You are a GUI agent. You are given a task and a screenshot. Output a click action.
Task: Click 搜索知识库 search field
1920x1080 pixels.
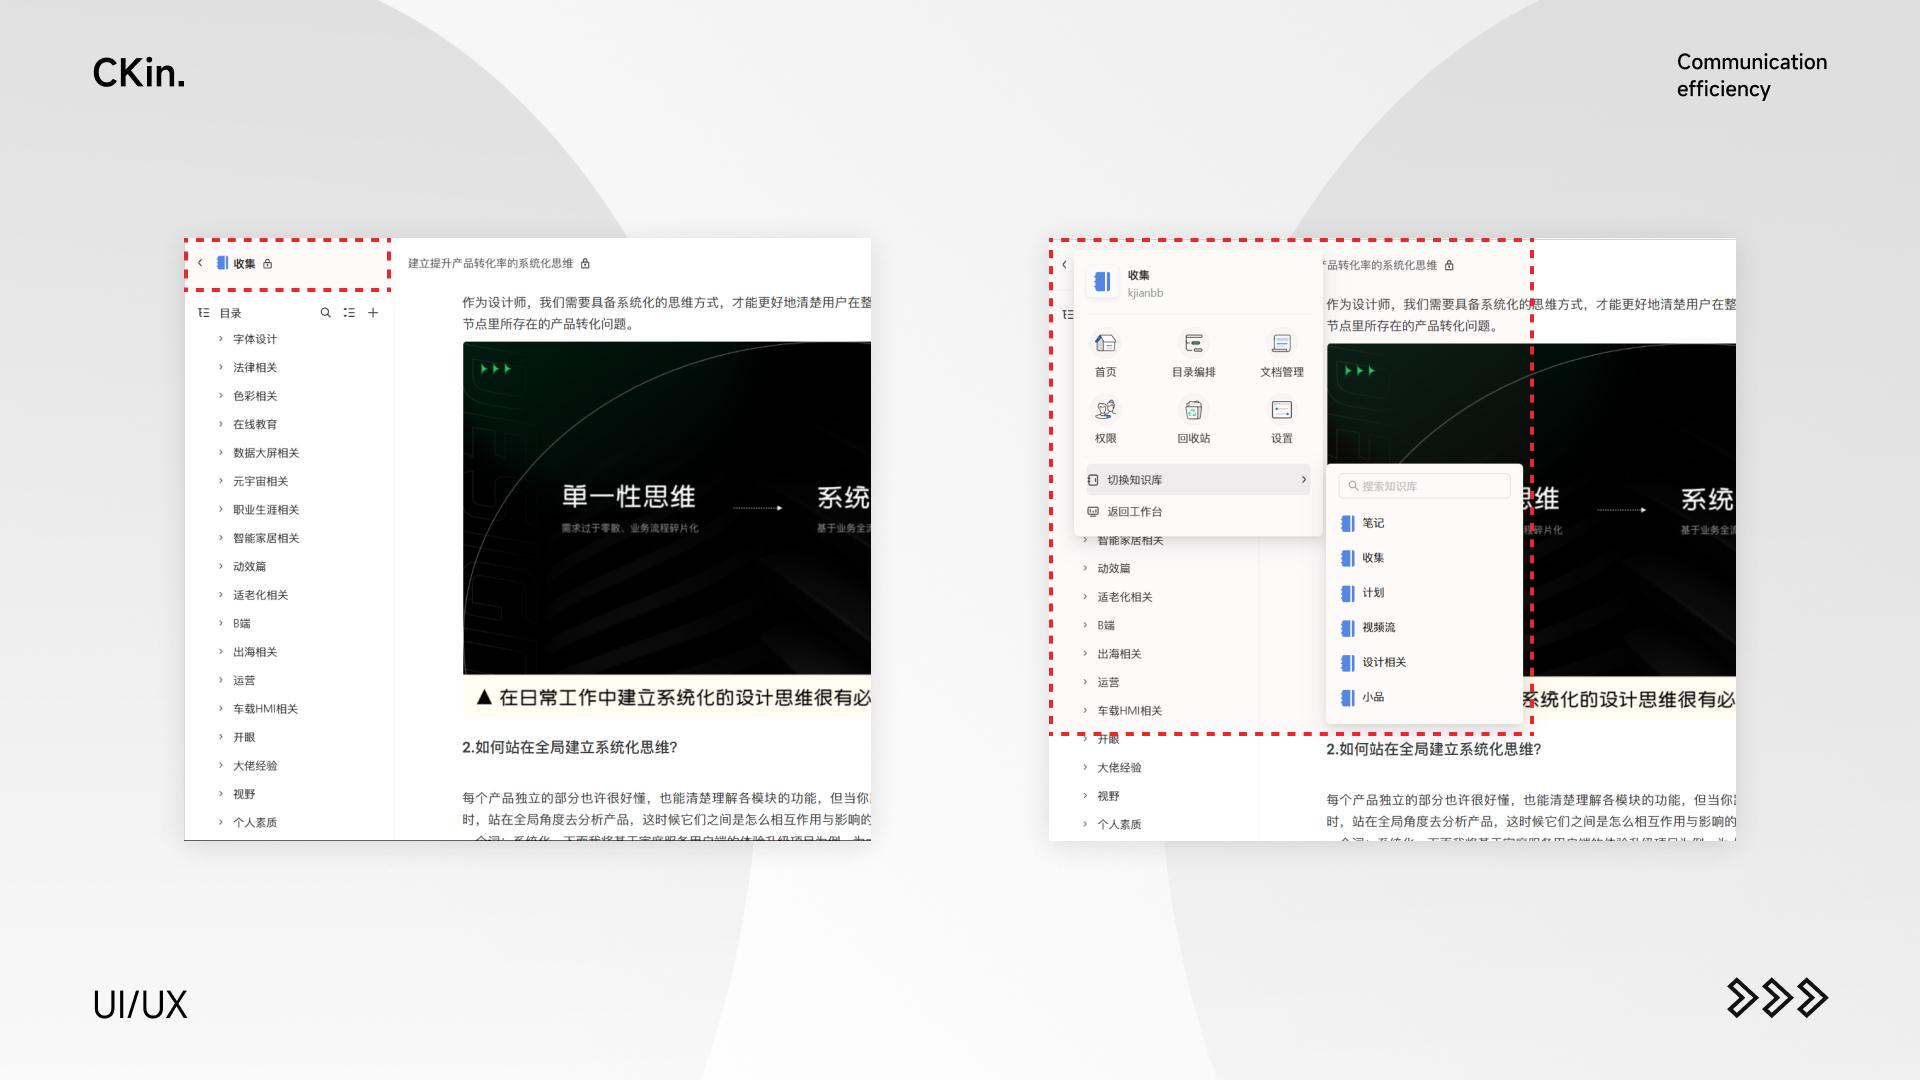coord(1424,486)
